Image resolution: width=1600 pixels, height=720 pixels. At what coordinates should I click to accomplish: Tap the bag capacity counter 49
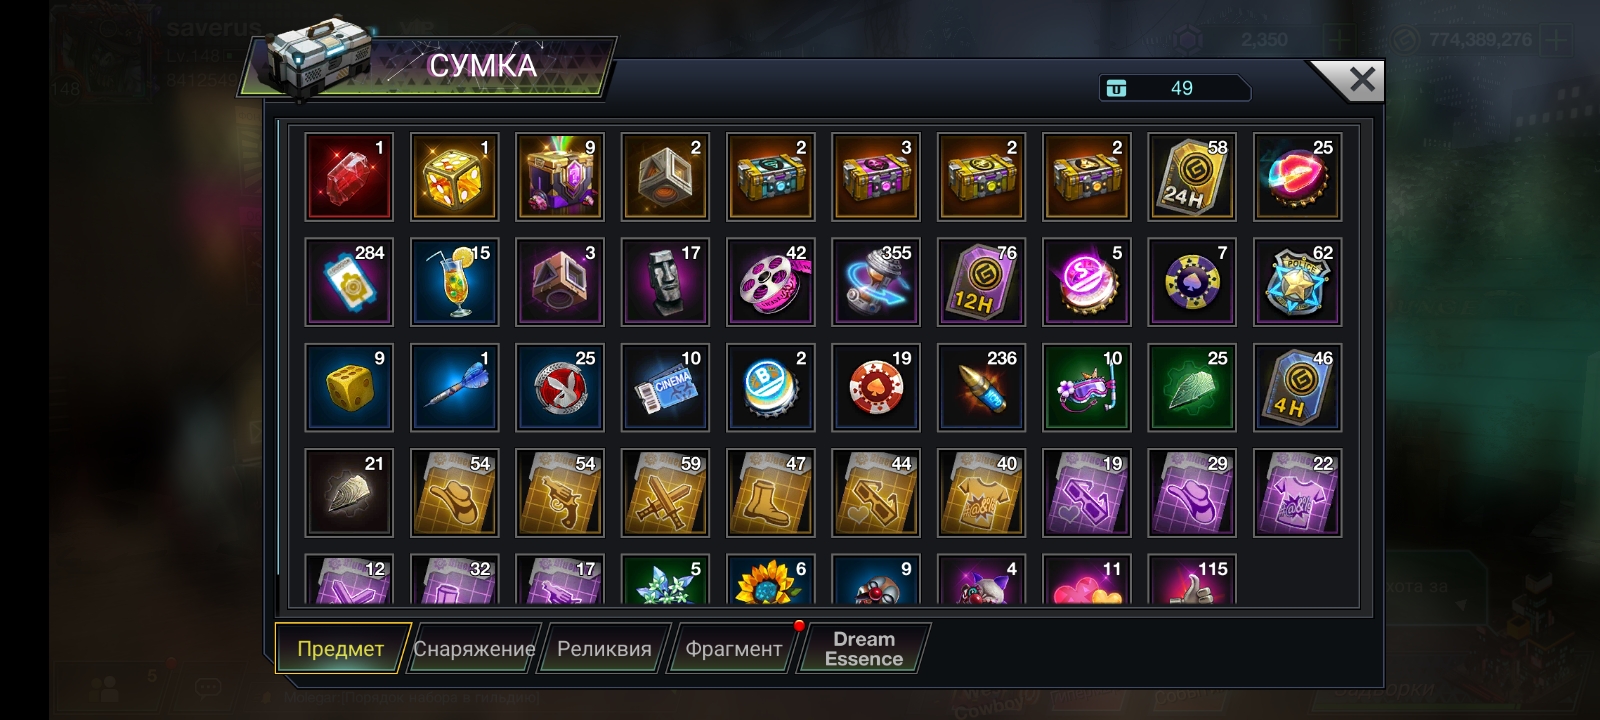click(1174, 88)
